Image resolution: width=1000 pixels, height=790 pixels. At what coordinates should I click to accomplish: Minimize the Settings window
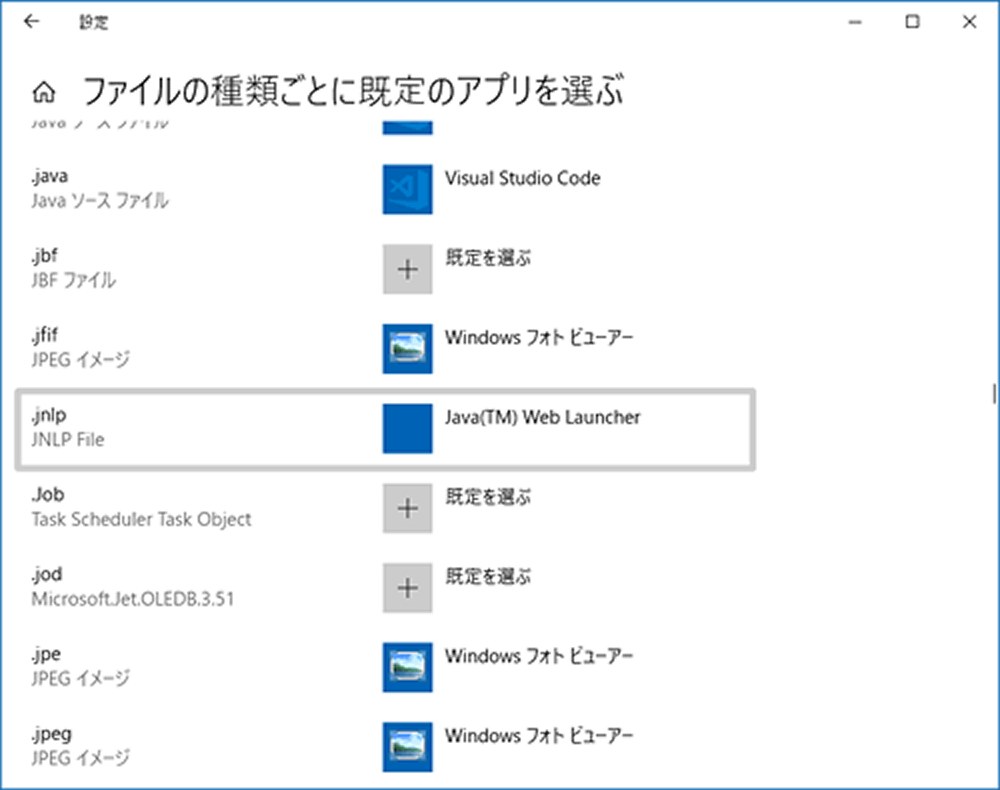click(855, 22)
